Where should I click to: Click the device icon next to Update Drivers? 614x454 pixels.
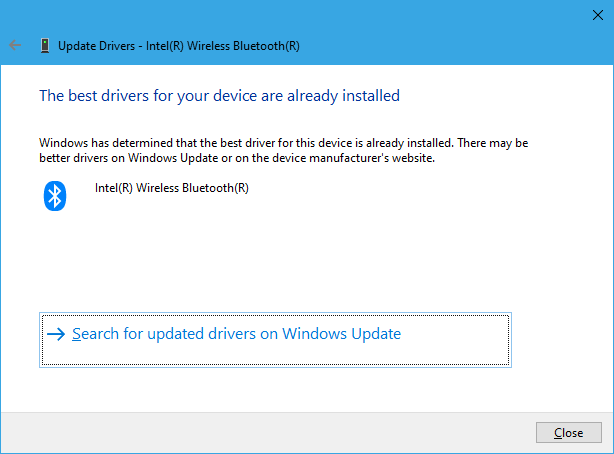point(45,45)
